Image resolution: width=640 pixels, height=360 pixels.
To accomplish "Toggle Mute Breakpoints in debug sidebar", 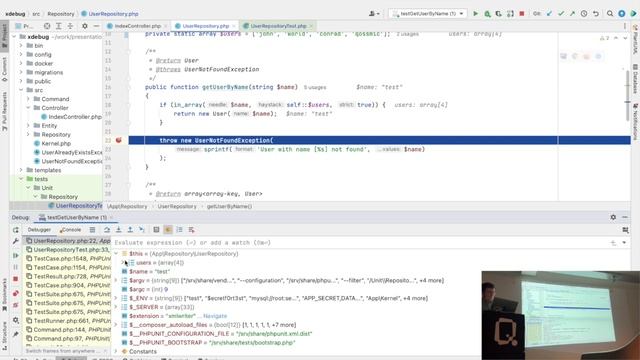I will (x=16, y=305).
